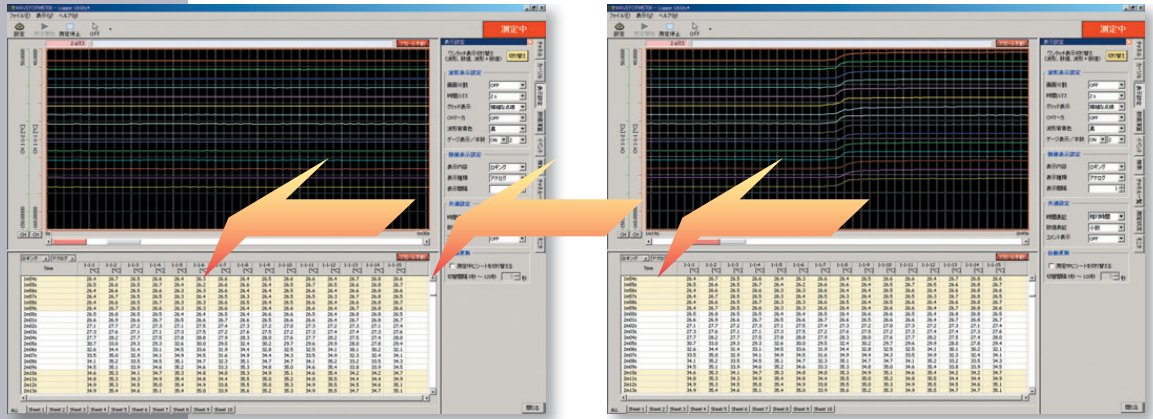Switch to チャネル vertical tab in left window
This screenshot has height=419, width=1153.
pos(540,50)
